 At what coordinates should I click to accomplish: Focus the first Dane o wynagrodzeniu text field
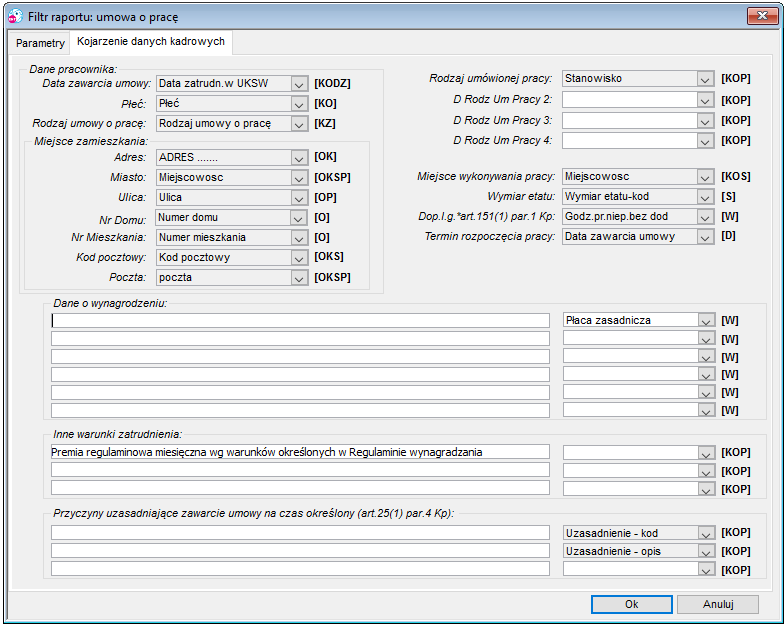pyautogui.click(x=300, y=320)
